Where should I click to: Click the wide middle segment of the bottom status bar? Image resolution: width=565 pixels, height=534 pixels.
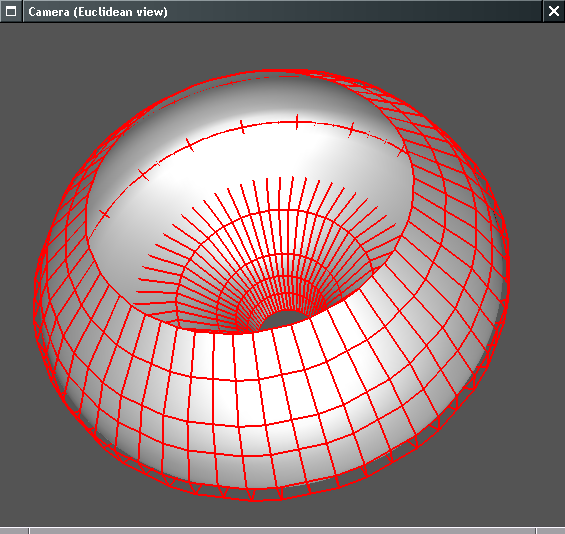pos(283,531)
